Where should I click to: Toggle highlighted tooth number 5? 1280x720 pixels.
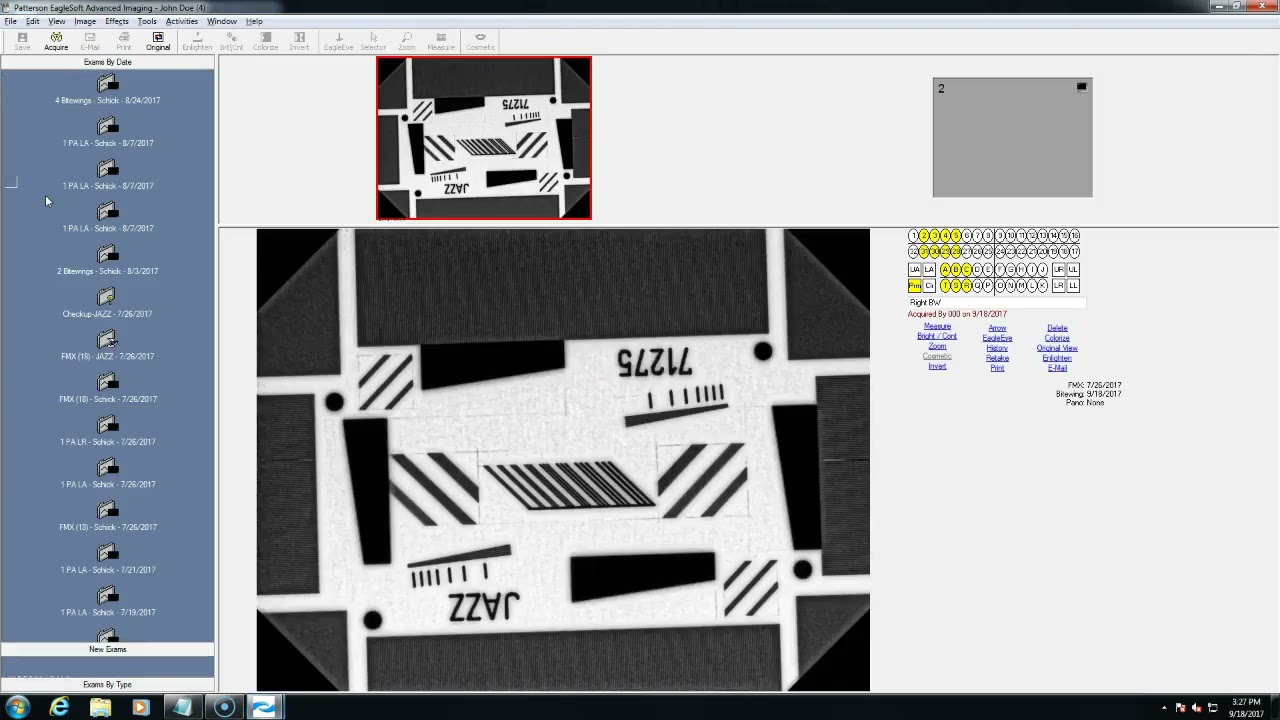coord(956,236)
